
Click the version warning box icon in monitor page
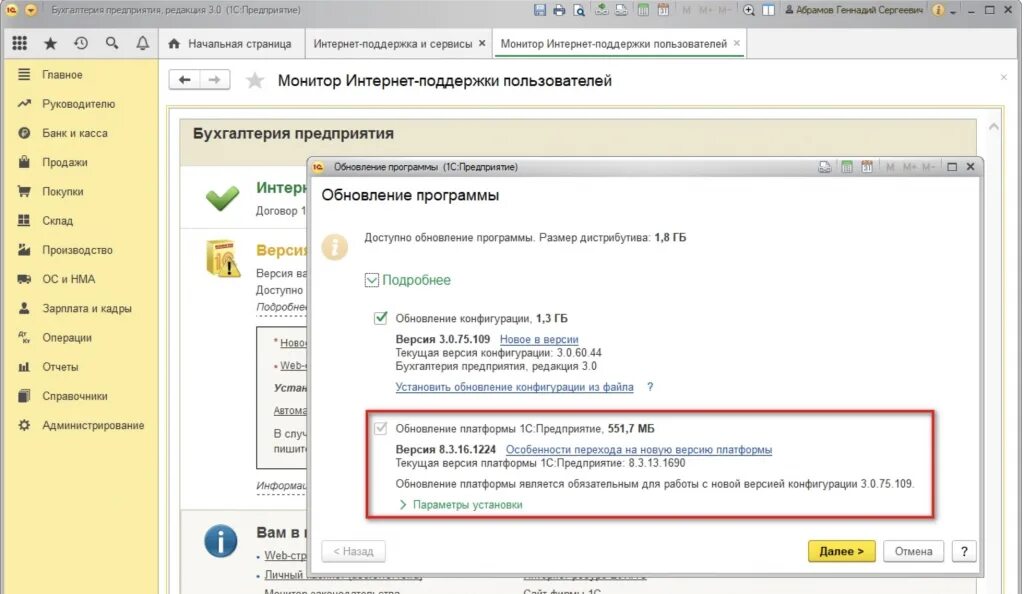(x=222, y=258)
